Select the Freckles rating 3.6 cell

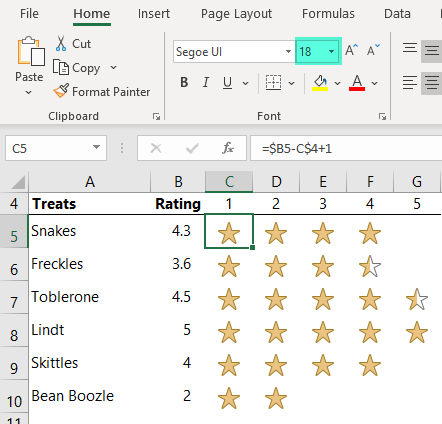click(178, 264)
